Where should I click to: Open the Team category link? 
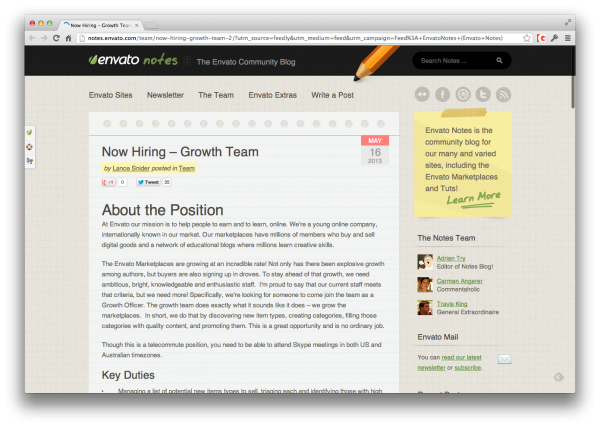click(x=186, y=168)
